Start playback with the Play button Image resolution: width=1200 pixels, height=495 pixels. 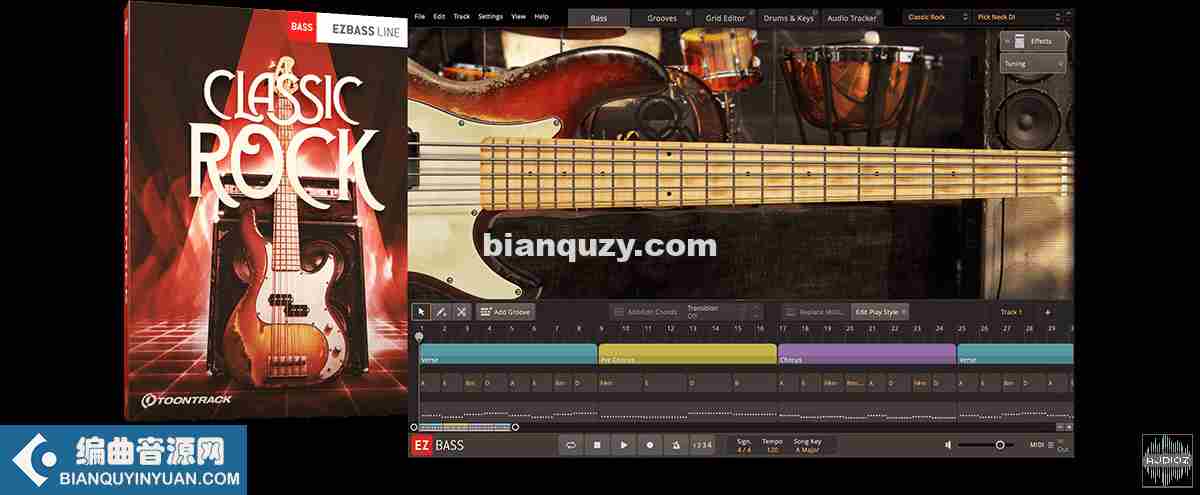[624, 445]
